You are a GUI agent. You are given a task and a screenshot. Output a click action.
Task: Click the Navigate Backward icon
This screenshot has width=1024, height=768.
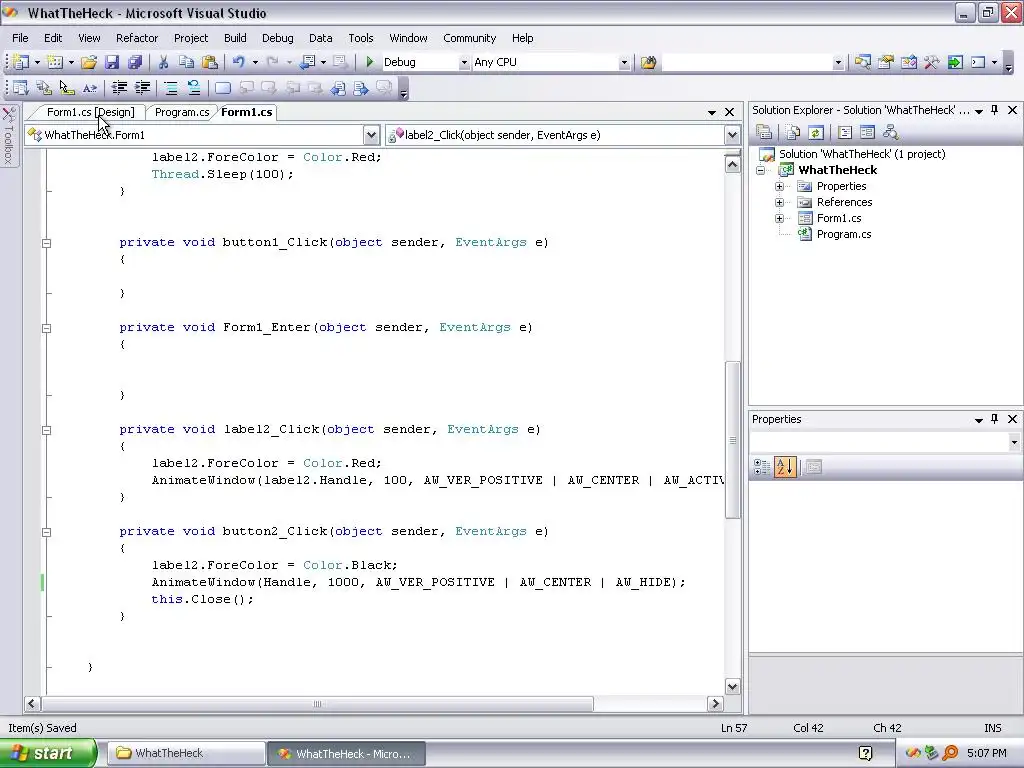point(307,62)
